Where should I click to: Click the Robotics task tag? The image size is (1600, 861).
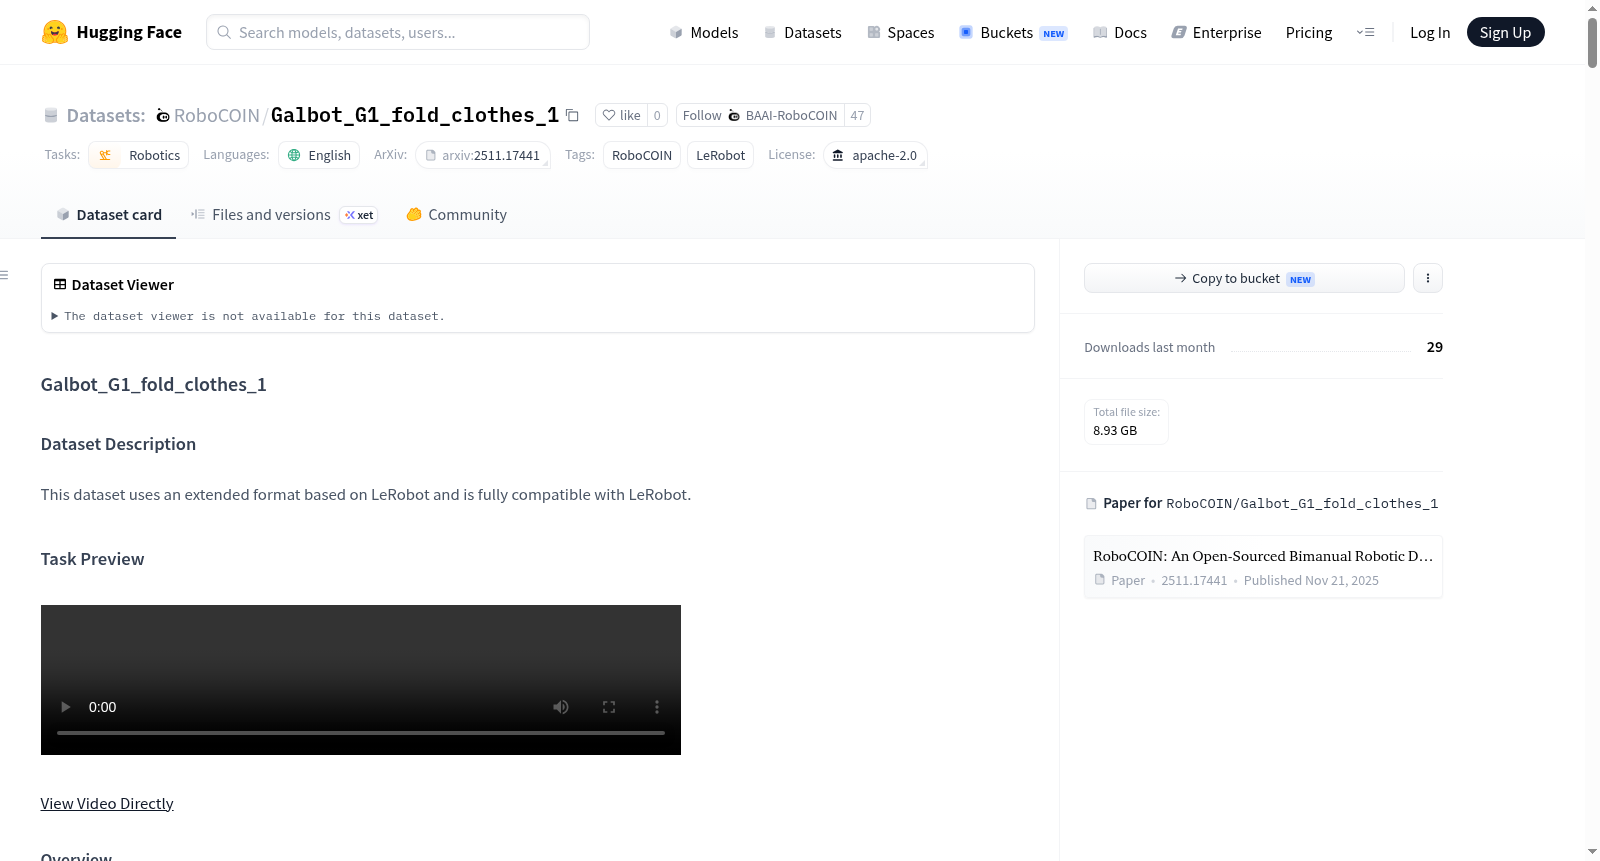pyautogui.click(x=139, y=155)
